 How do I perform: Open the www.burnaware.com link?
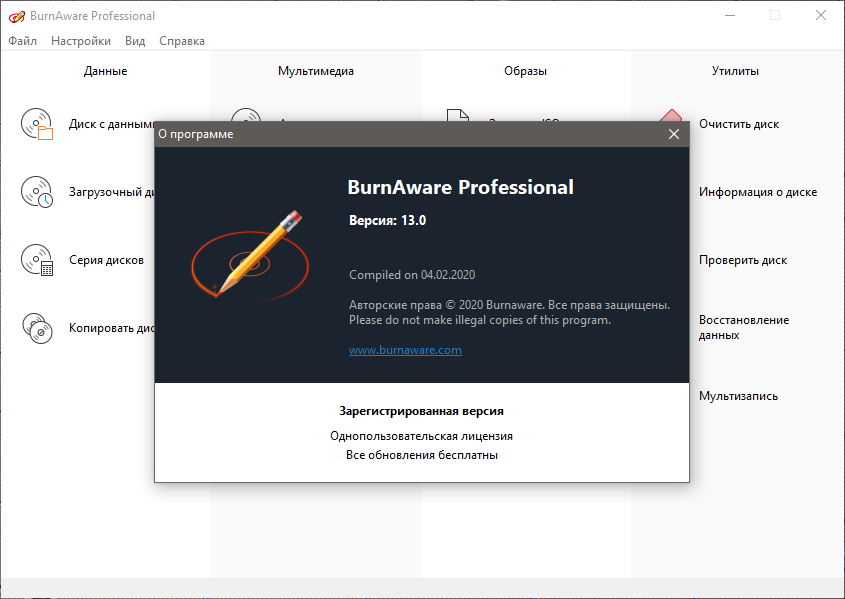tap(405, 350)
